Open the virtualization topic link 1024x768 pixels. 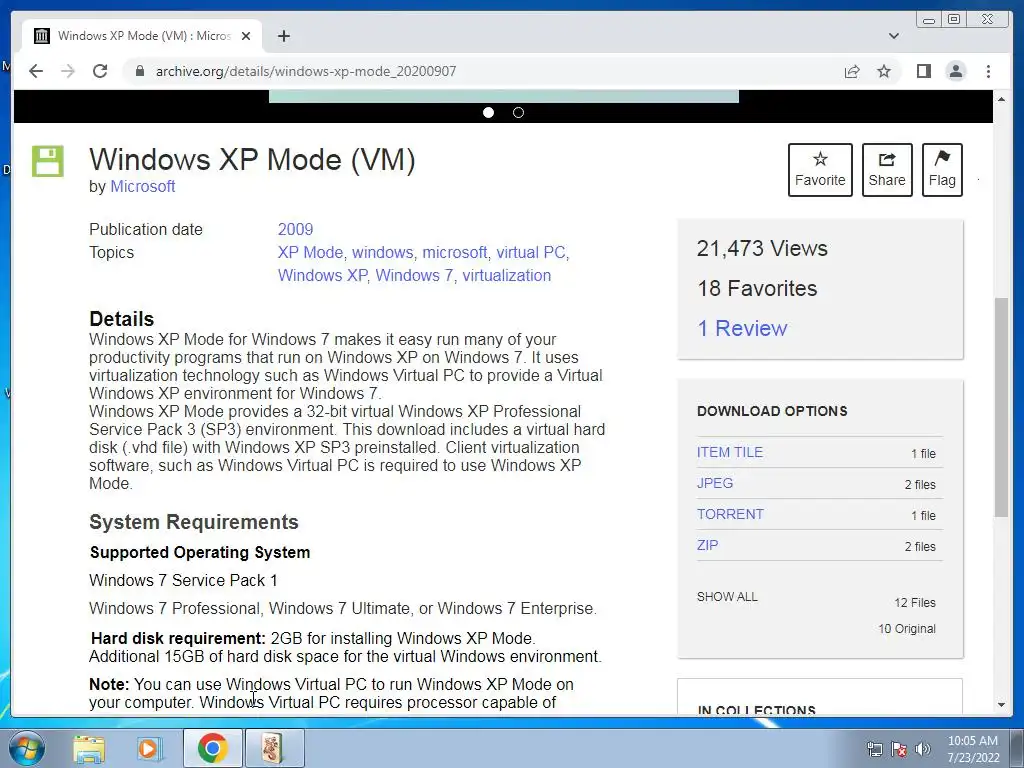click(507, 275)
